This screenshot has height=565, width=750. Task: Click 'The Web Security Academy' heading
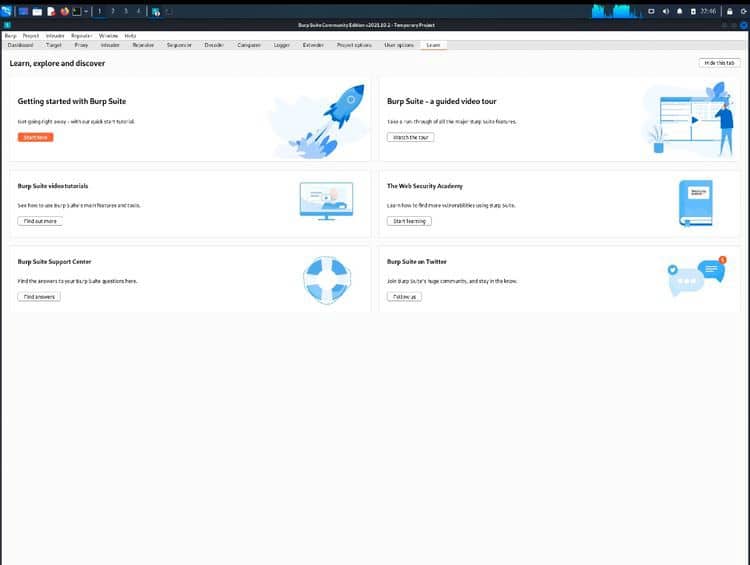coord(425,186)
